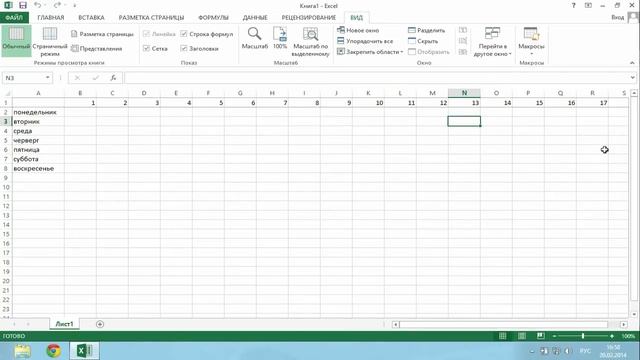
Task: Click the Вход (Sign in) link
Action: click(x=617, y=17)
